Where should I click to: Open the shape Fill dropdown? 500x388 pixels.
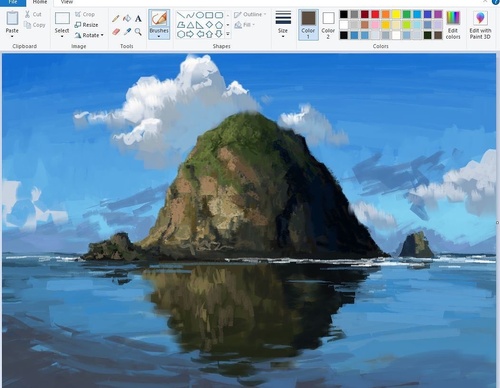244,25
